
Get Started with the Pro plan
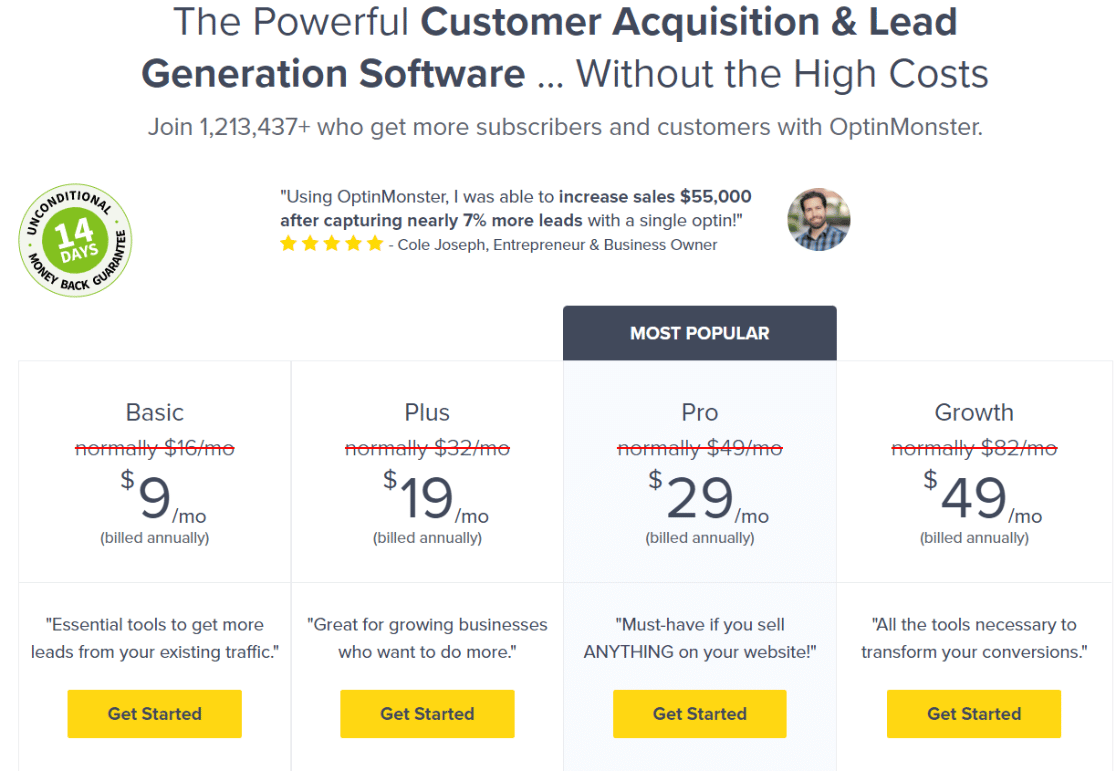coord(700,713)
